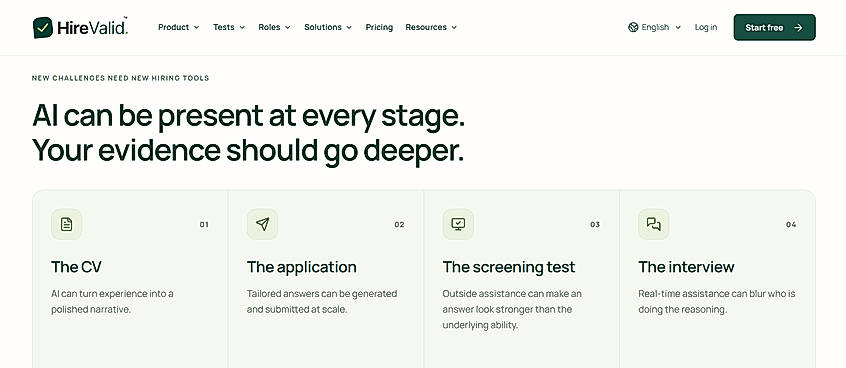Click the Log in link

pos(706,27)
